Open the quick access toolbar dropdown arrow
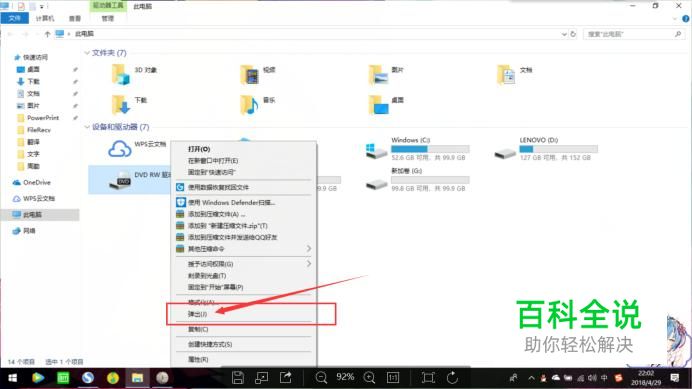The width and height of the screenshot is (692, 389). click(42, 7)
